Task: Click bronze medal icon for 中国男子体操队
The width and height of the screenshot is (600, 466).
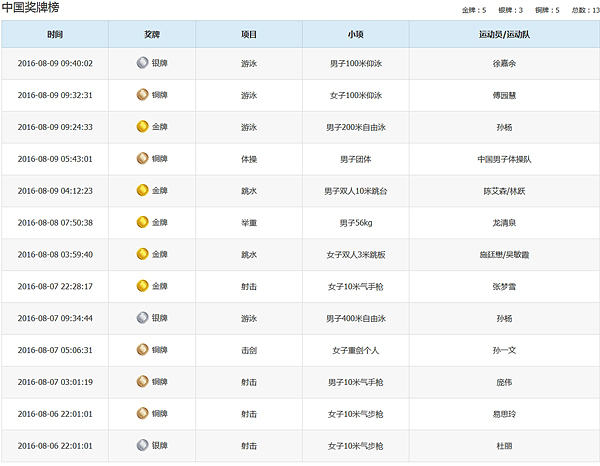Action: click(x=142, y=159)
